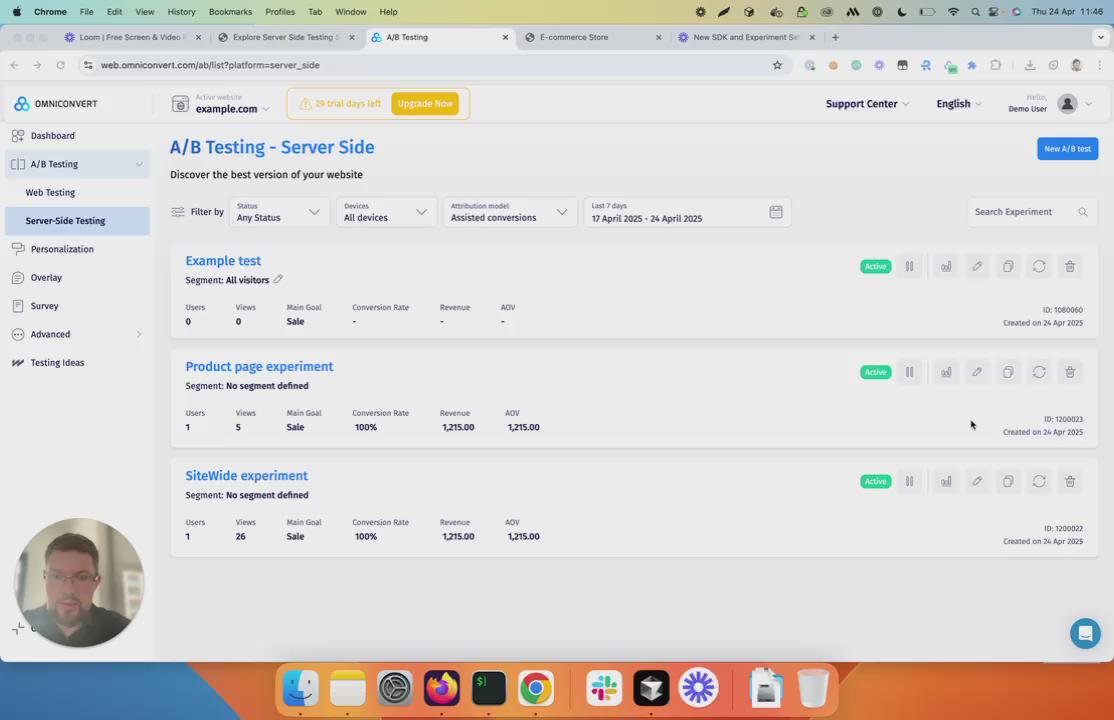Click the Omniconvert logo
1114x720 pixels.
55,104
